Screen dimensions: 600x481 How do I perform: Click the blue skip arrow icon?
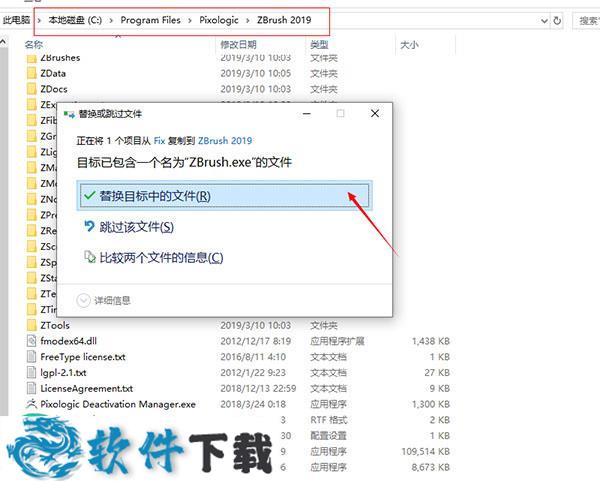89,226
